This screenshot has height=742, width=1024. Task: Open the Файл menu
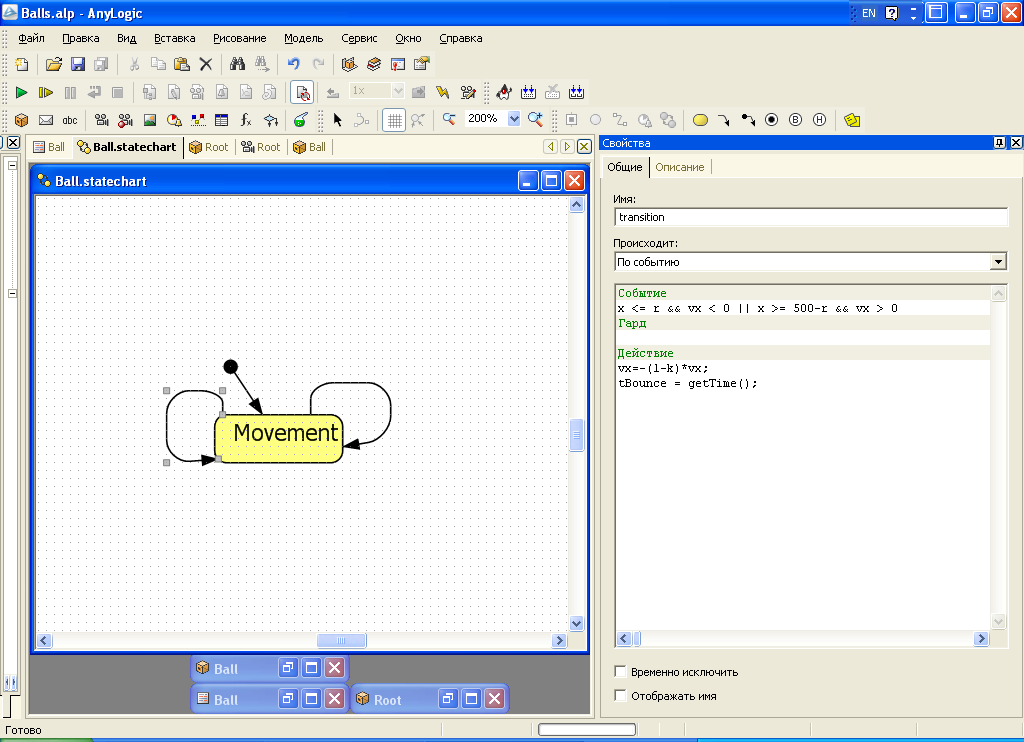click(31, 39)
